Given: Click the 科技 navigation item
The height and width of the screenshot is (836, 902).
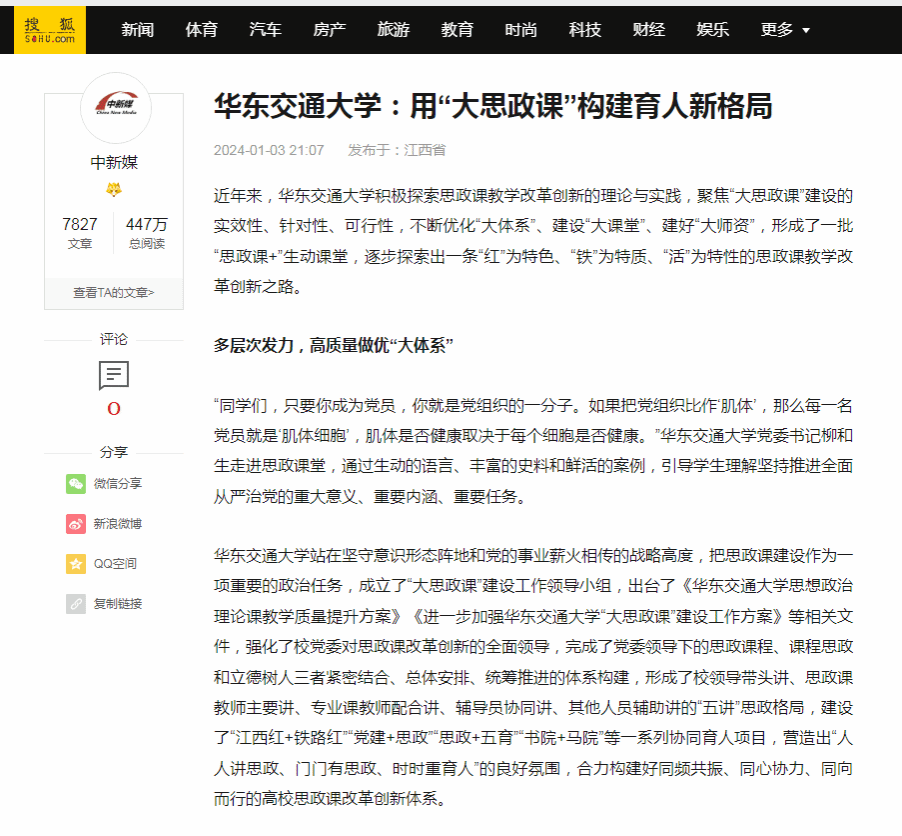Looking at the screenshot, I should coord(585,30).
